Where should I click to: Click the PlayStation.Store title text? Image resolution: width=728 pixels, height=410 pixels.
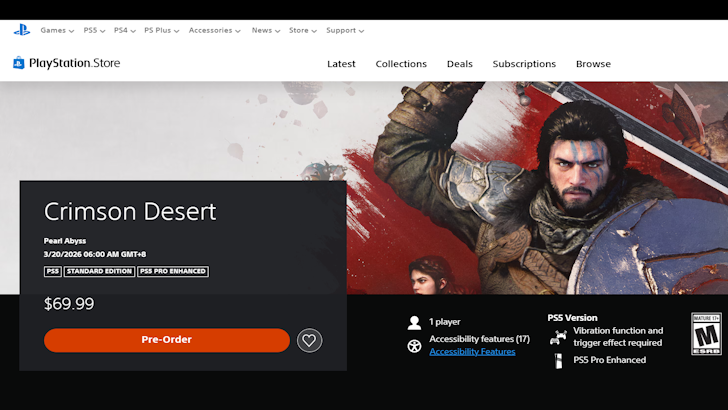pyautogui.click(x=74, y=63)
